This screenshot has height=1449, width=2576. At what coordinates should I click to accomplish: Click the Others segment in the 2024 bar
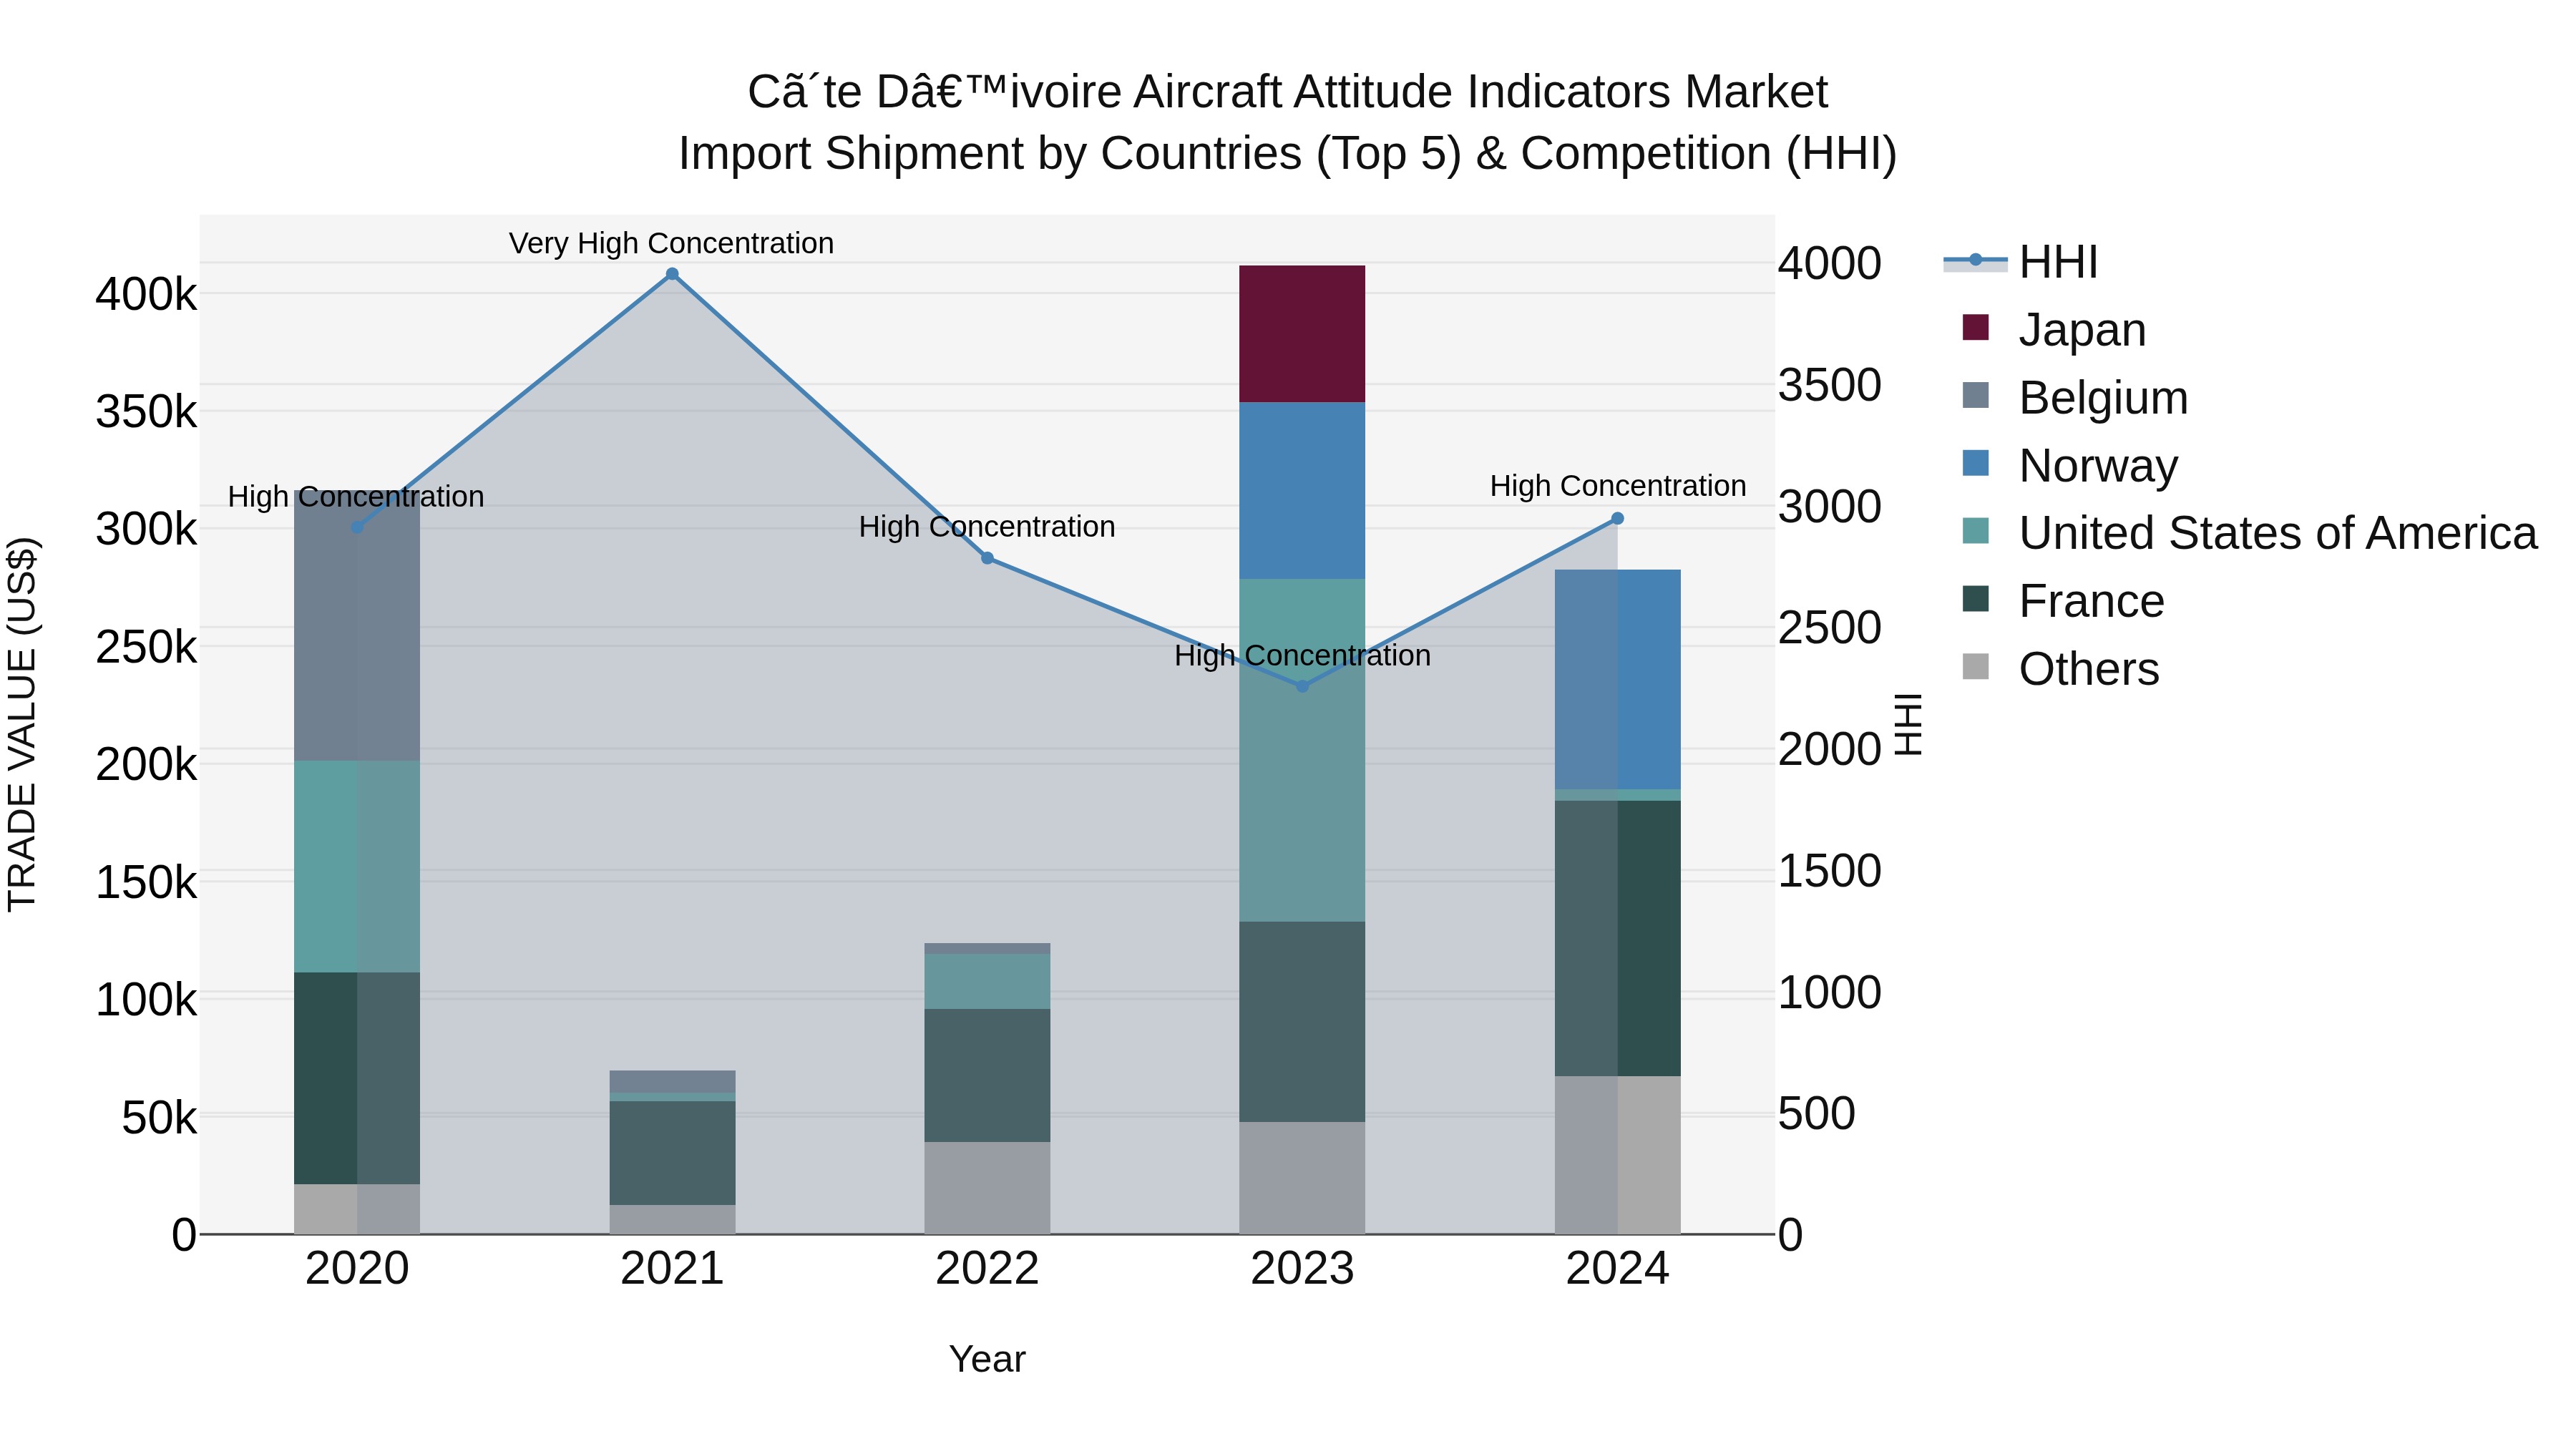pos(1617,1155)
